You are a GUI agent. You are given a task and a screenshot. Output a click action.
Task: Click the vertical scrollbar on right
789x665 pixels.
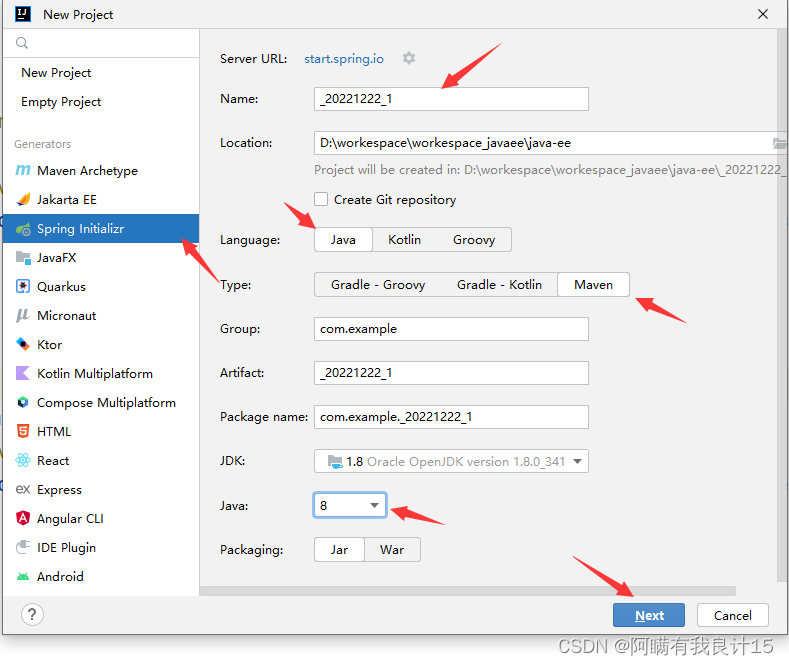tap(781, 304)
